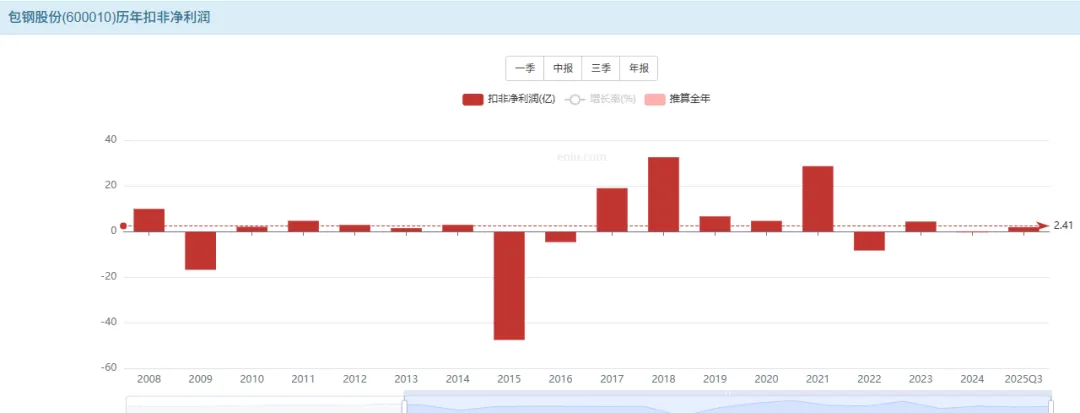Click the 包钢股份(600010)历年扣非净利润 title
The width and height of the screenshot is (1080, 413).
[x=109, y=18]
